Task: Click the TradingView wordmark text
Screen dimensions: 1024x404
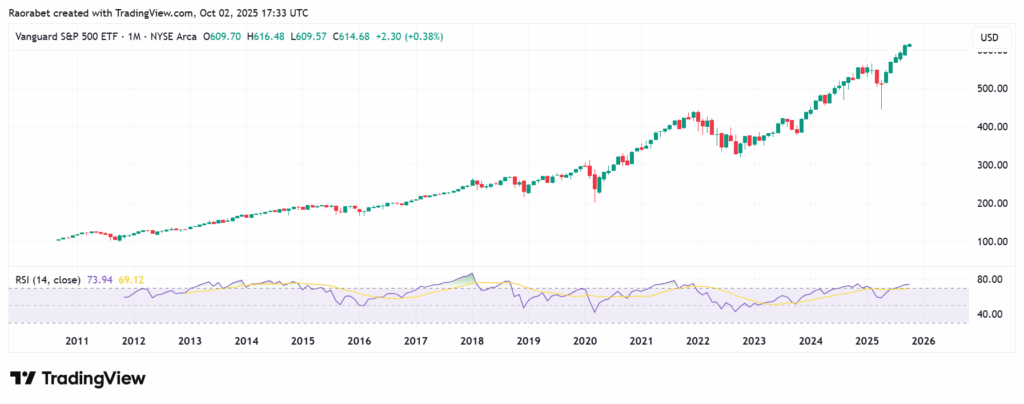Action: 93,379
